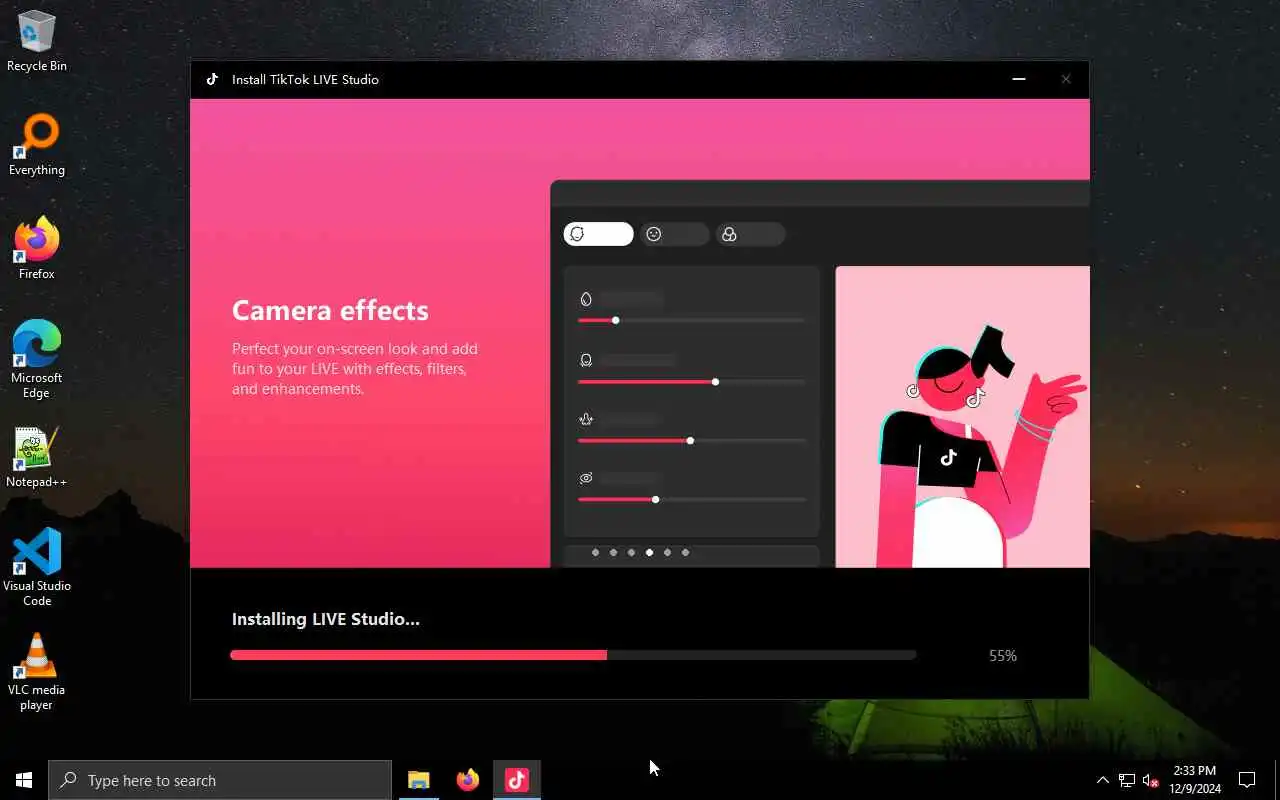The width and height of the screenshot is (1280, 800).
Task: Click the 55% progress value
Action: pyautogui.click(x=1003, y=655)
